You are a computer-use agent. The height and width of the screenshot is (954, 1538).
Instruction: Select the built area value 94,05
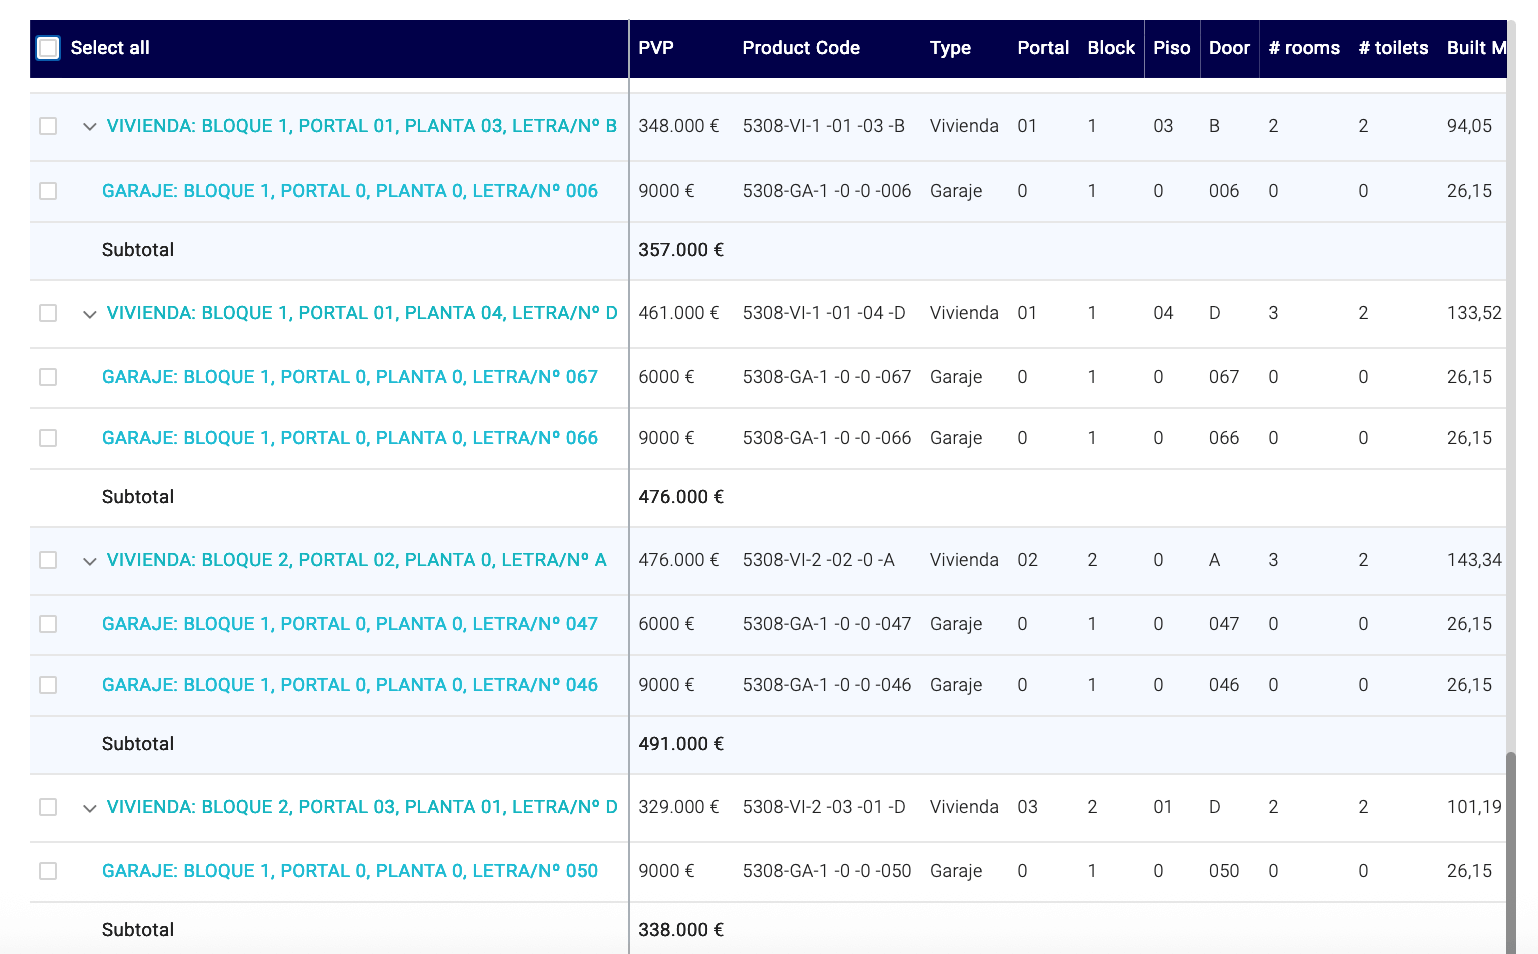click(1469, 126)
